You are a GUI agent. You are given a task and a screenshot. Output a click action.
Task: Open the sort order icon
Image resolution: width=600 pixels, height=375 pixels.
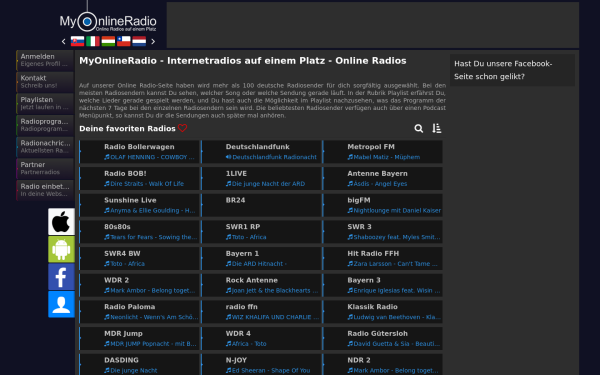coord(437,129)
